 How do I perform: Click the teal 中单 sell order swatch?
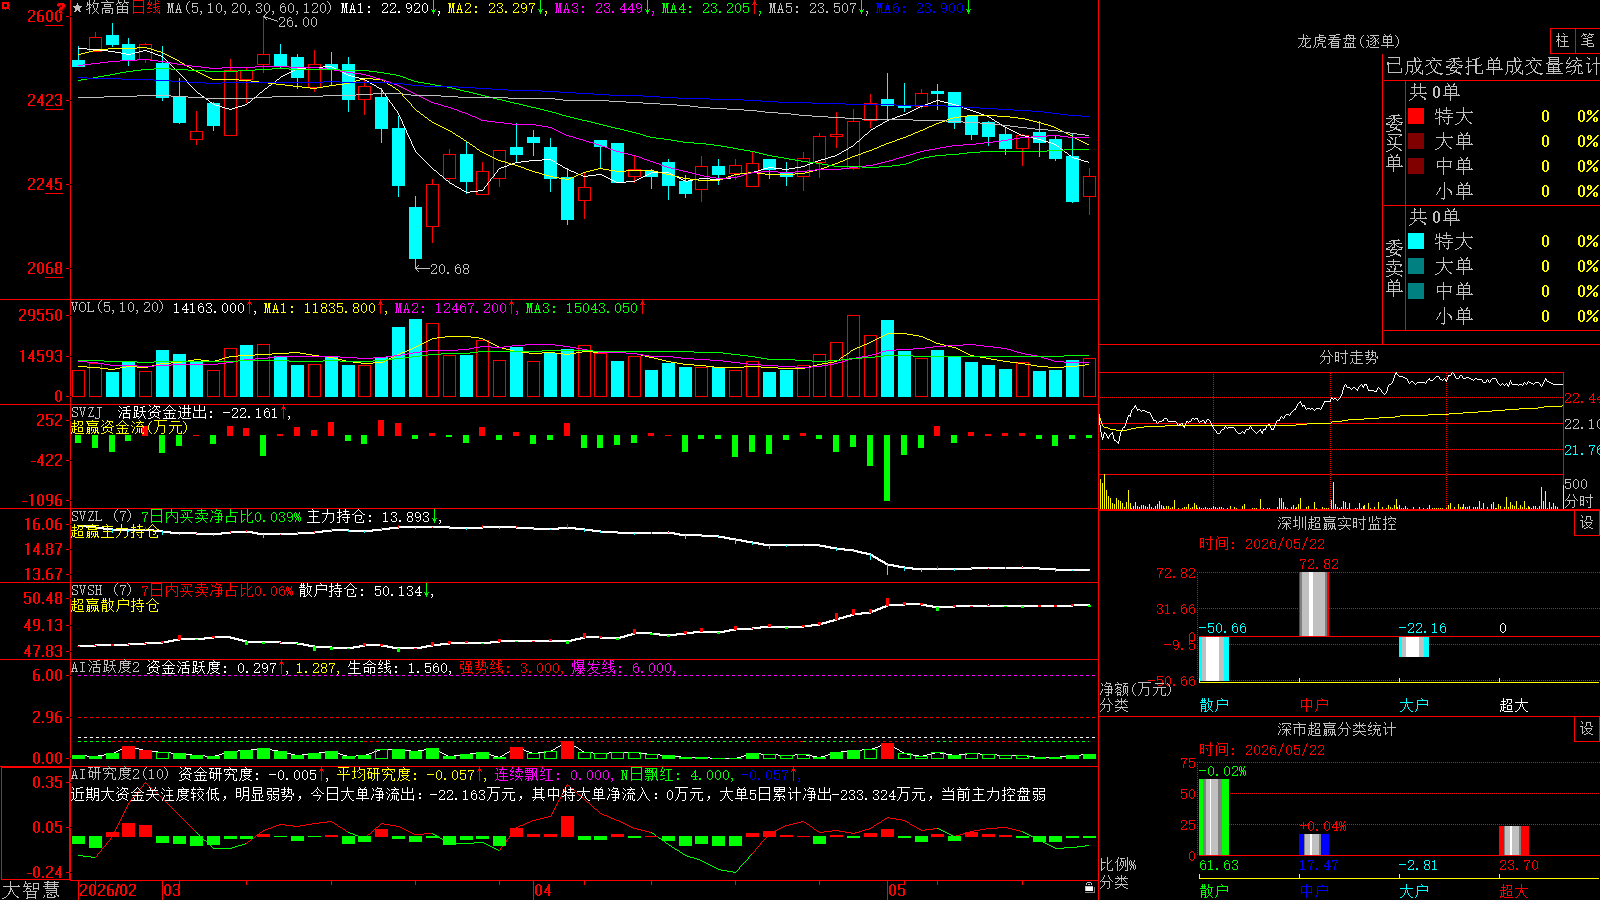pyautogui.click(x=1416, y=291)
